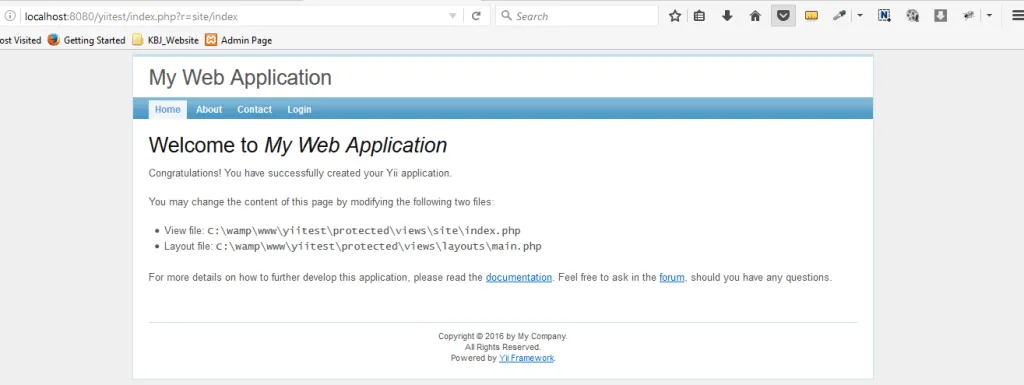This screenshot has width=1024, height=385.
Task: Click the Copyright © 2016 footer text
Action: coord(503,337)
